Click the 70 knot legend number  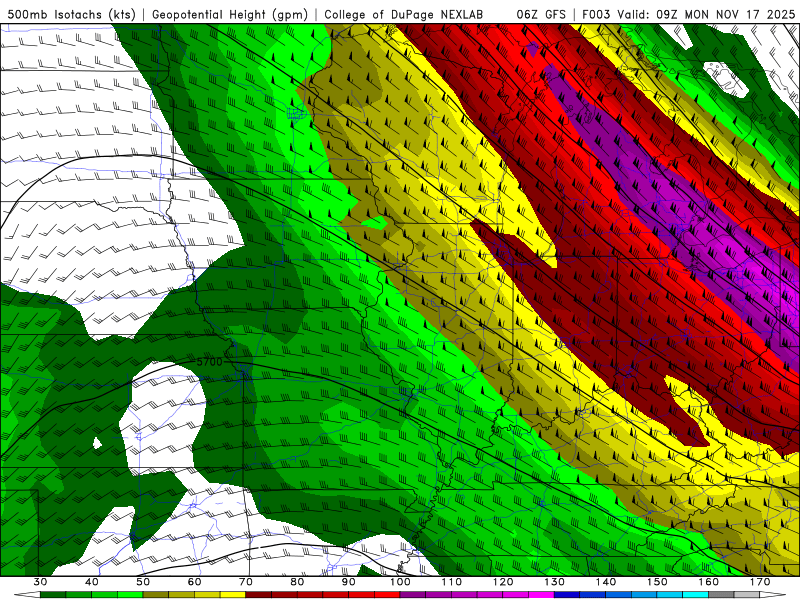tap(245, 582)
